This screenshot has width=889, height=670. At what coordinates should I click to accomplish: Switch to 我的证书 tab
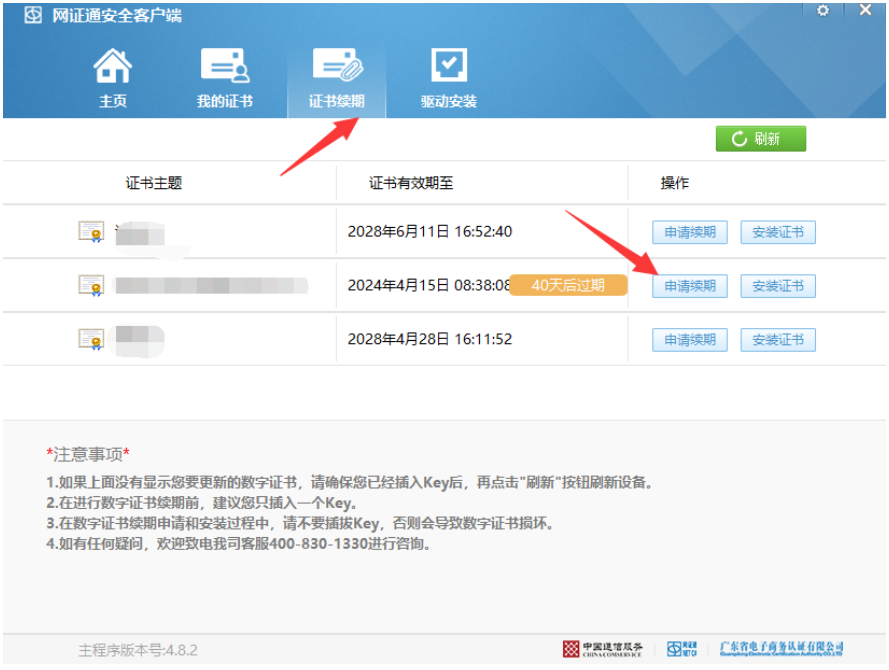pyautogui.click(x=224, y=78)
